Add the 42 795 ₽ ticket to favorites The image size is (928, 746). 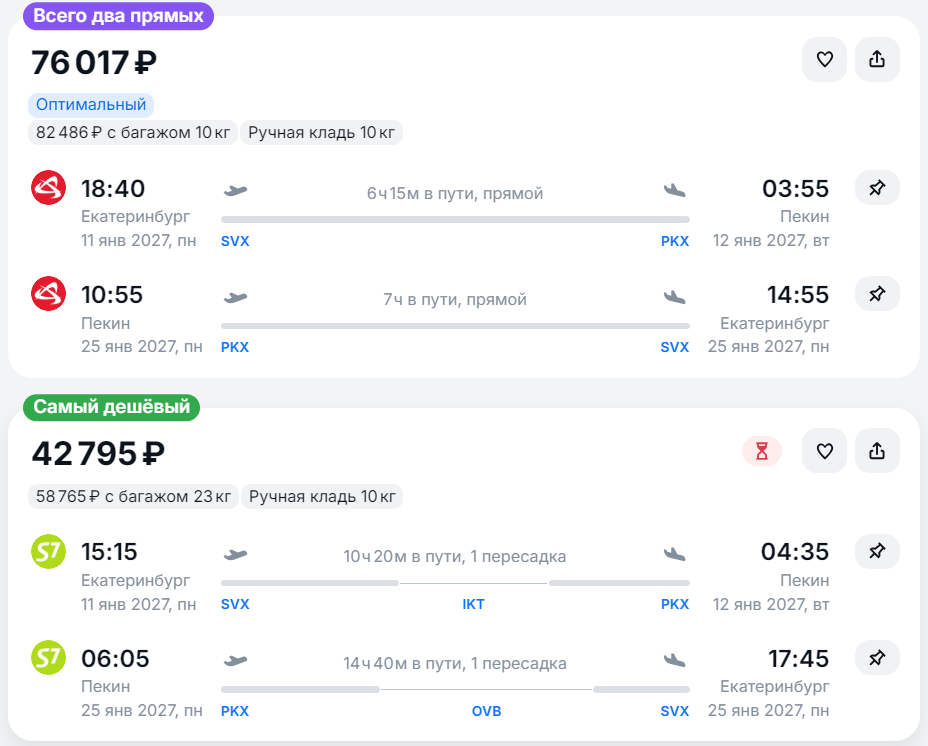(824, 451)
